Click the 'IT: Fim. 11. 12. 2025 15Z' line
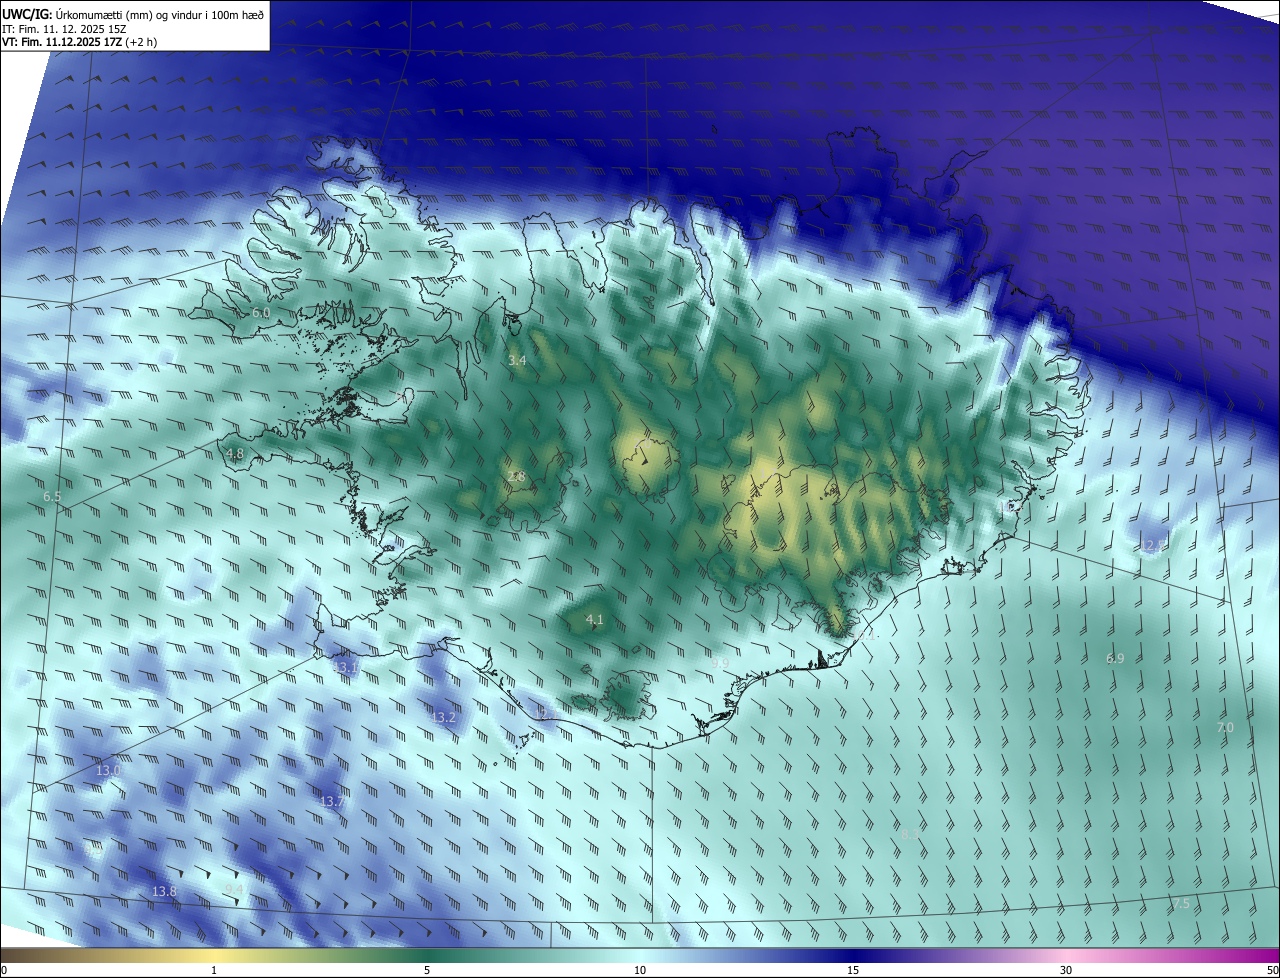This screenshot has width=1280, height=978. tap(64, 28)
